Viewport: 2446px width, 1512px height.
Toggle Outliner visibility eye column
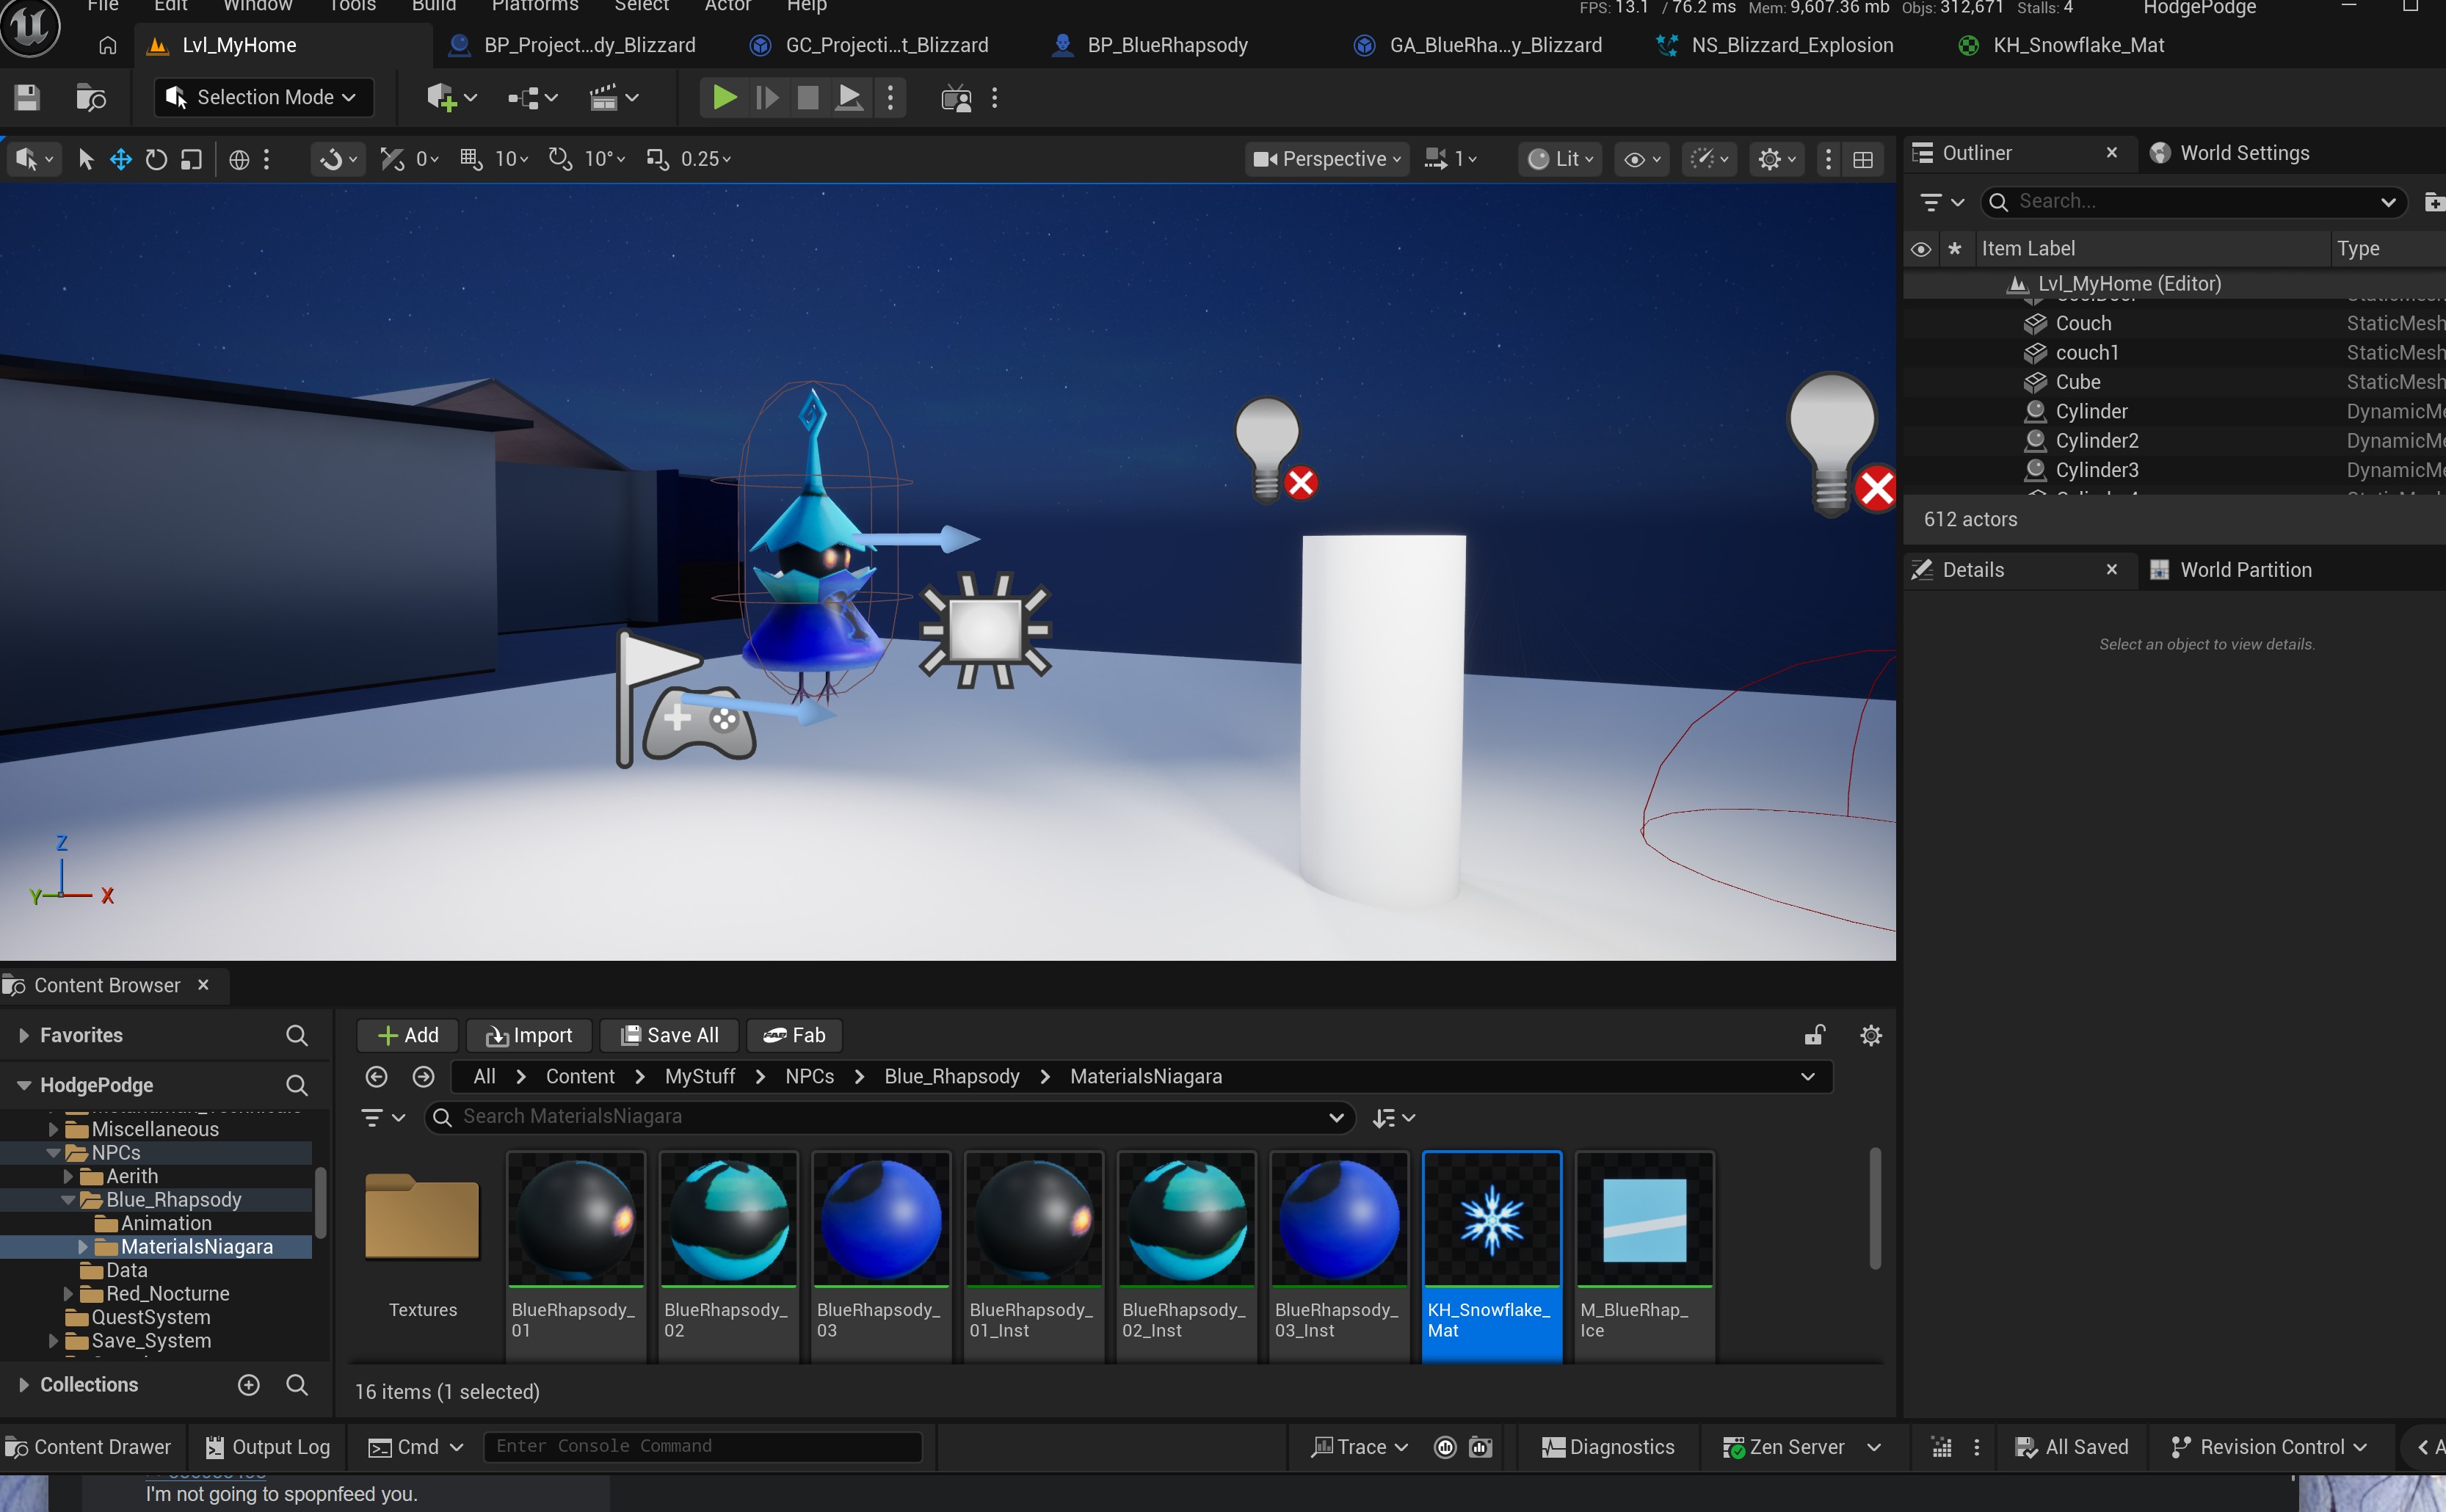1921,249
